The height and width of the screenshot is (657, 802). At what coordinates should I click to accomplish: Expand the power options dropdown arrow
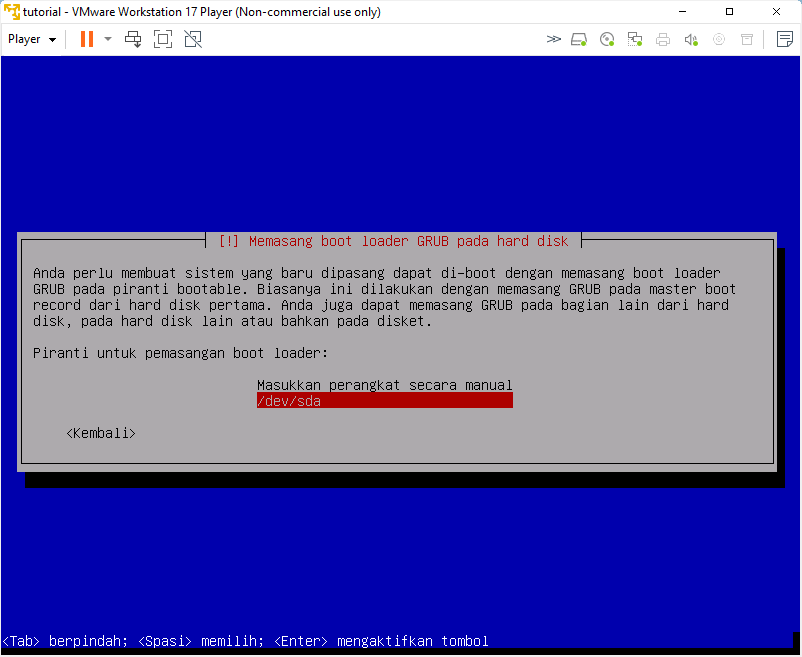tap(108, 39)
